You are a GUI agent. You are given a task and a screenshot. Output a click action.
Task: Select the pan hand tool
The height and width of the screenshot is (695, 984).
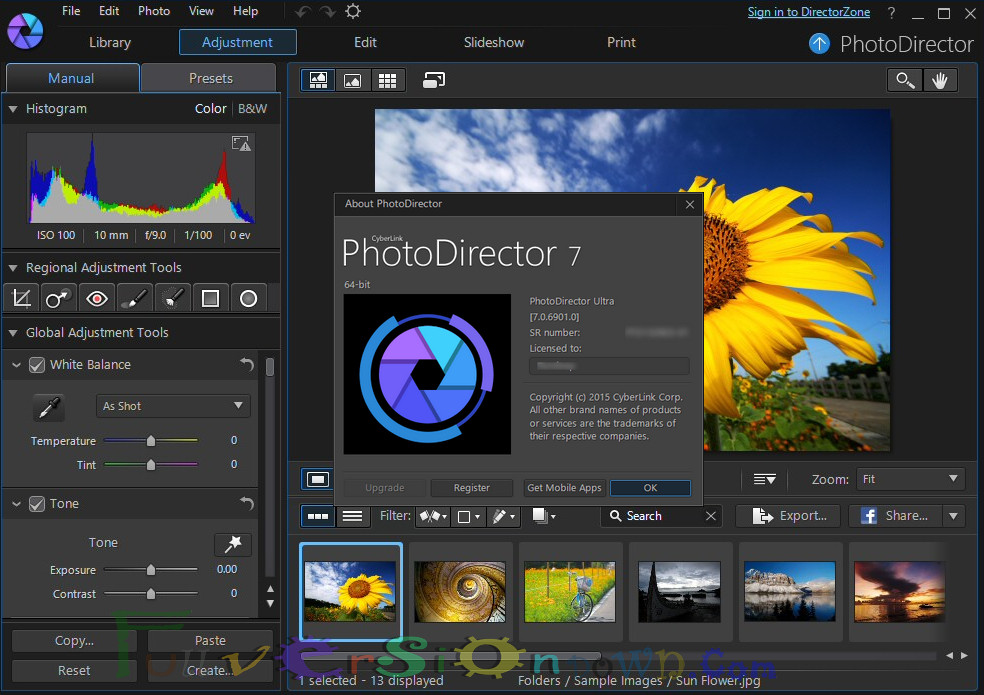click(939, 80)
